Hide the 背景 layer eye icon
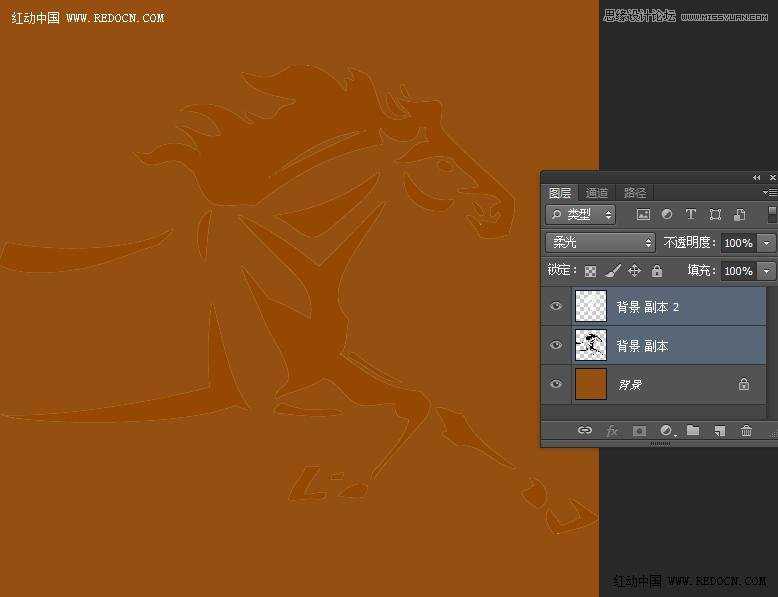The width and height of the screenshot is (778, 597). tap(557, 384)
